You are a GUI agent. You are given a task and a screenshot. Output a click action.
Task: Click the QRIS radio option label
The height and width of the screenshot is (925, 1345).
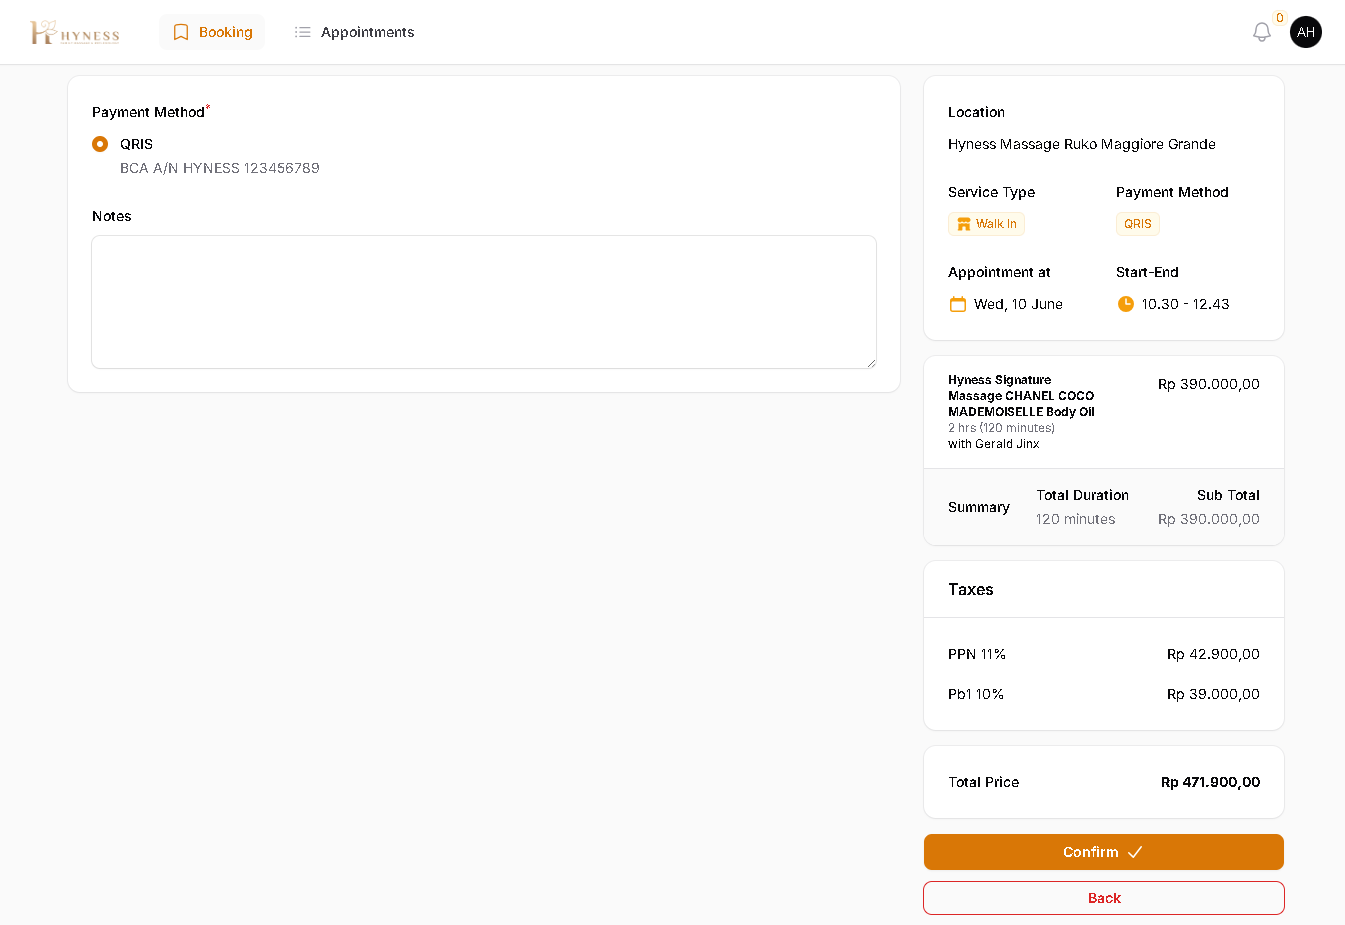136,144
